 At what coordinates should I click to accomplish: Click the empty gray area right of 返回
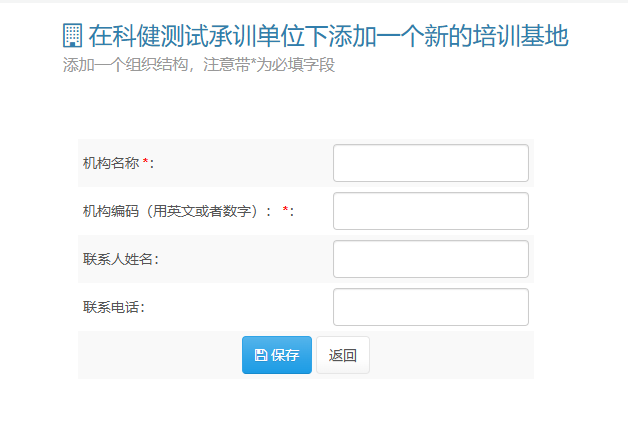[x=450, y=355]
